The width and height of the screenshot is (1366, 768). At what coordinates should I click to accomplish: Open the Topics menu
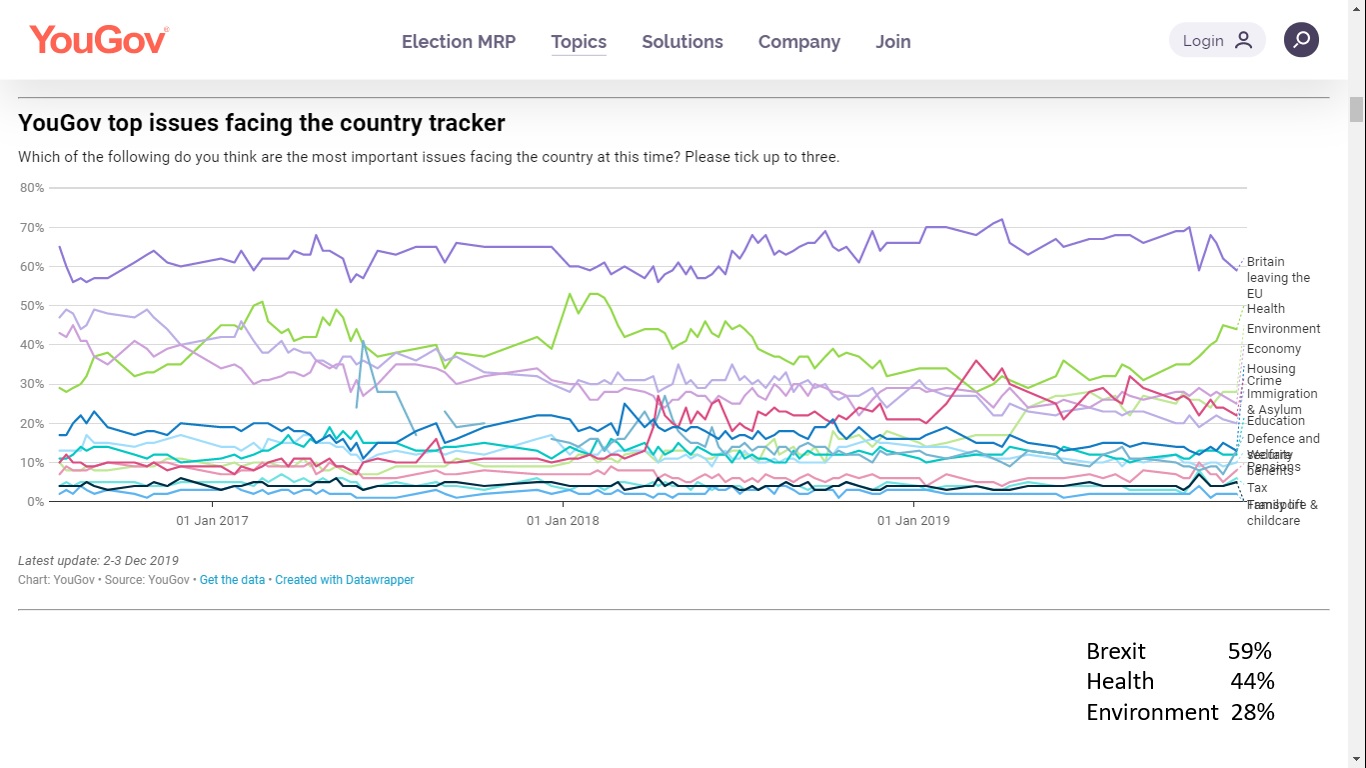[579, 42]
